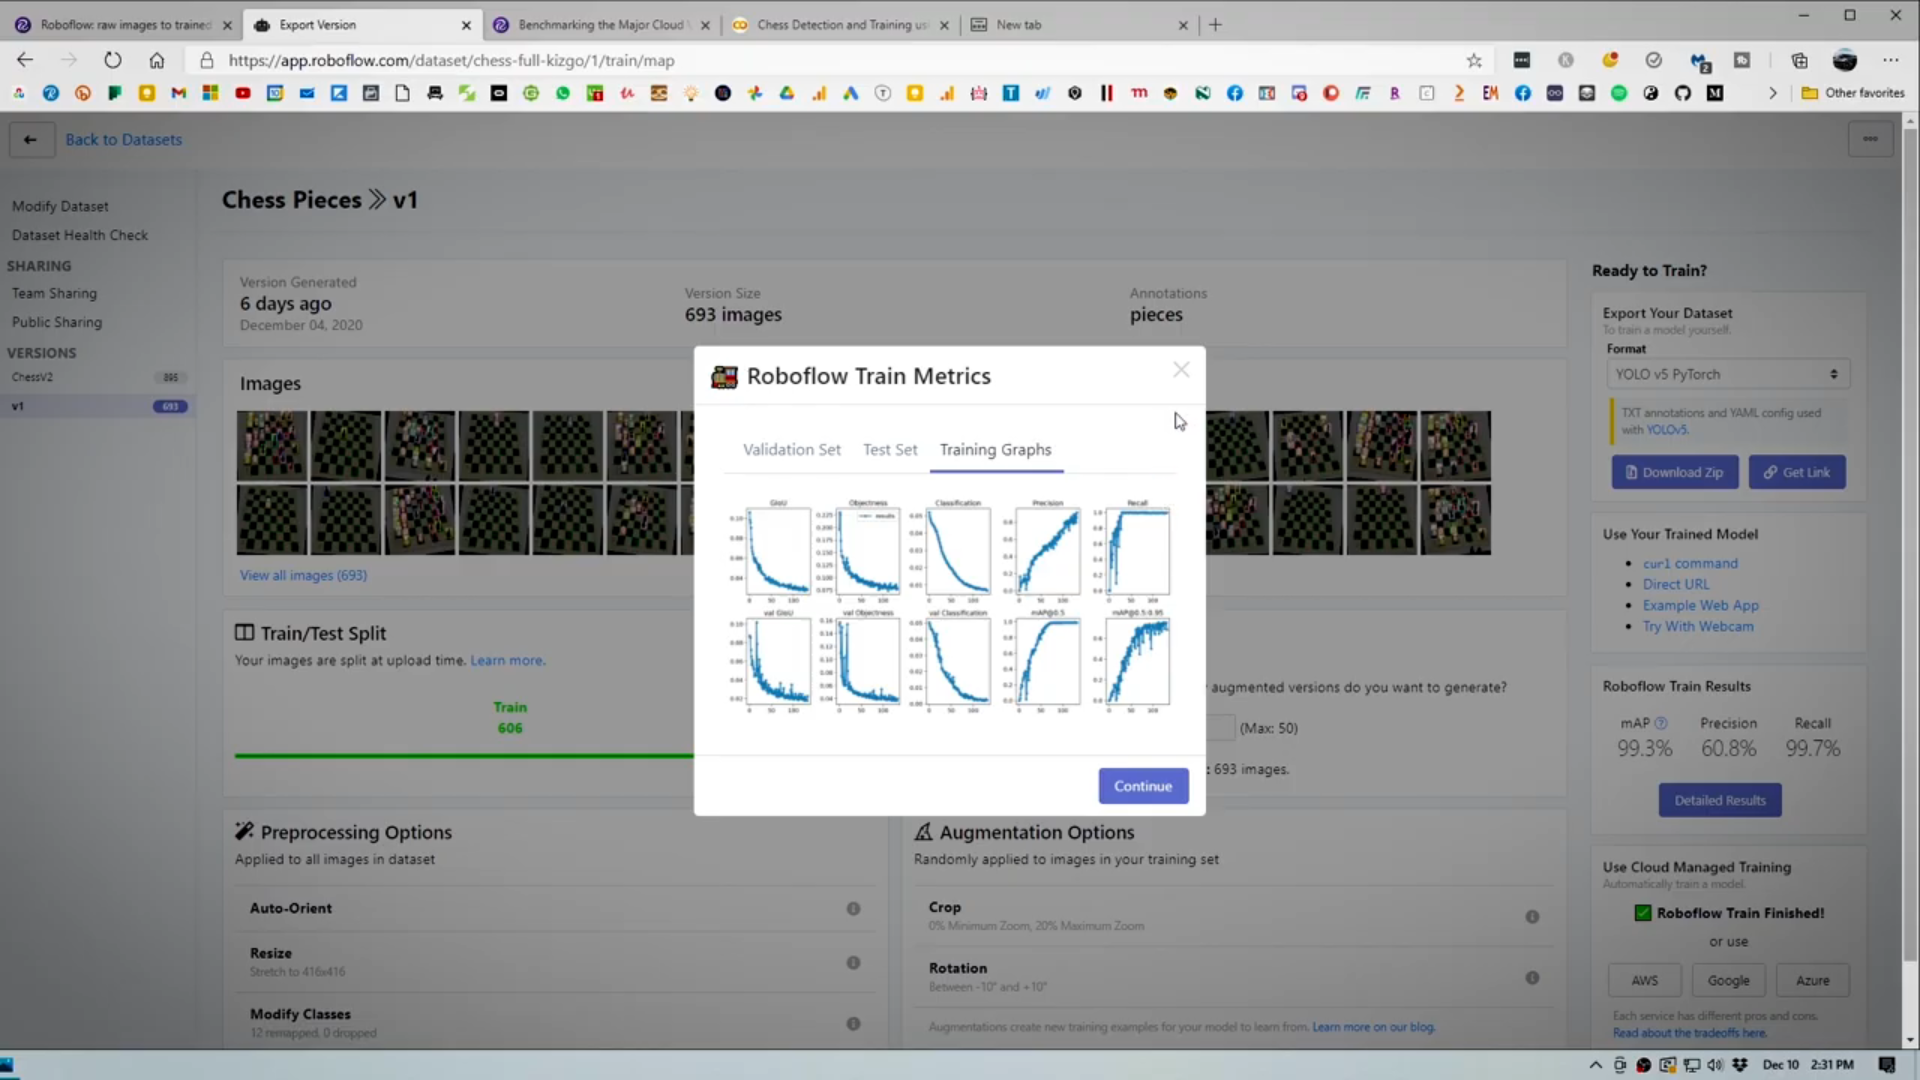Open the three-dot options menu
This screenshot has width=1920, height=1080.
[1870, 139]
